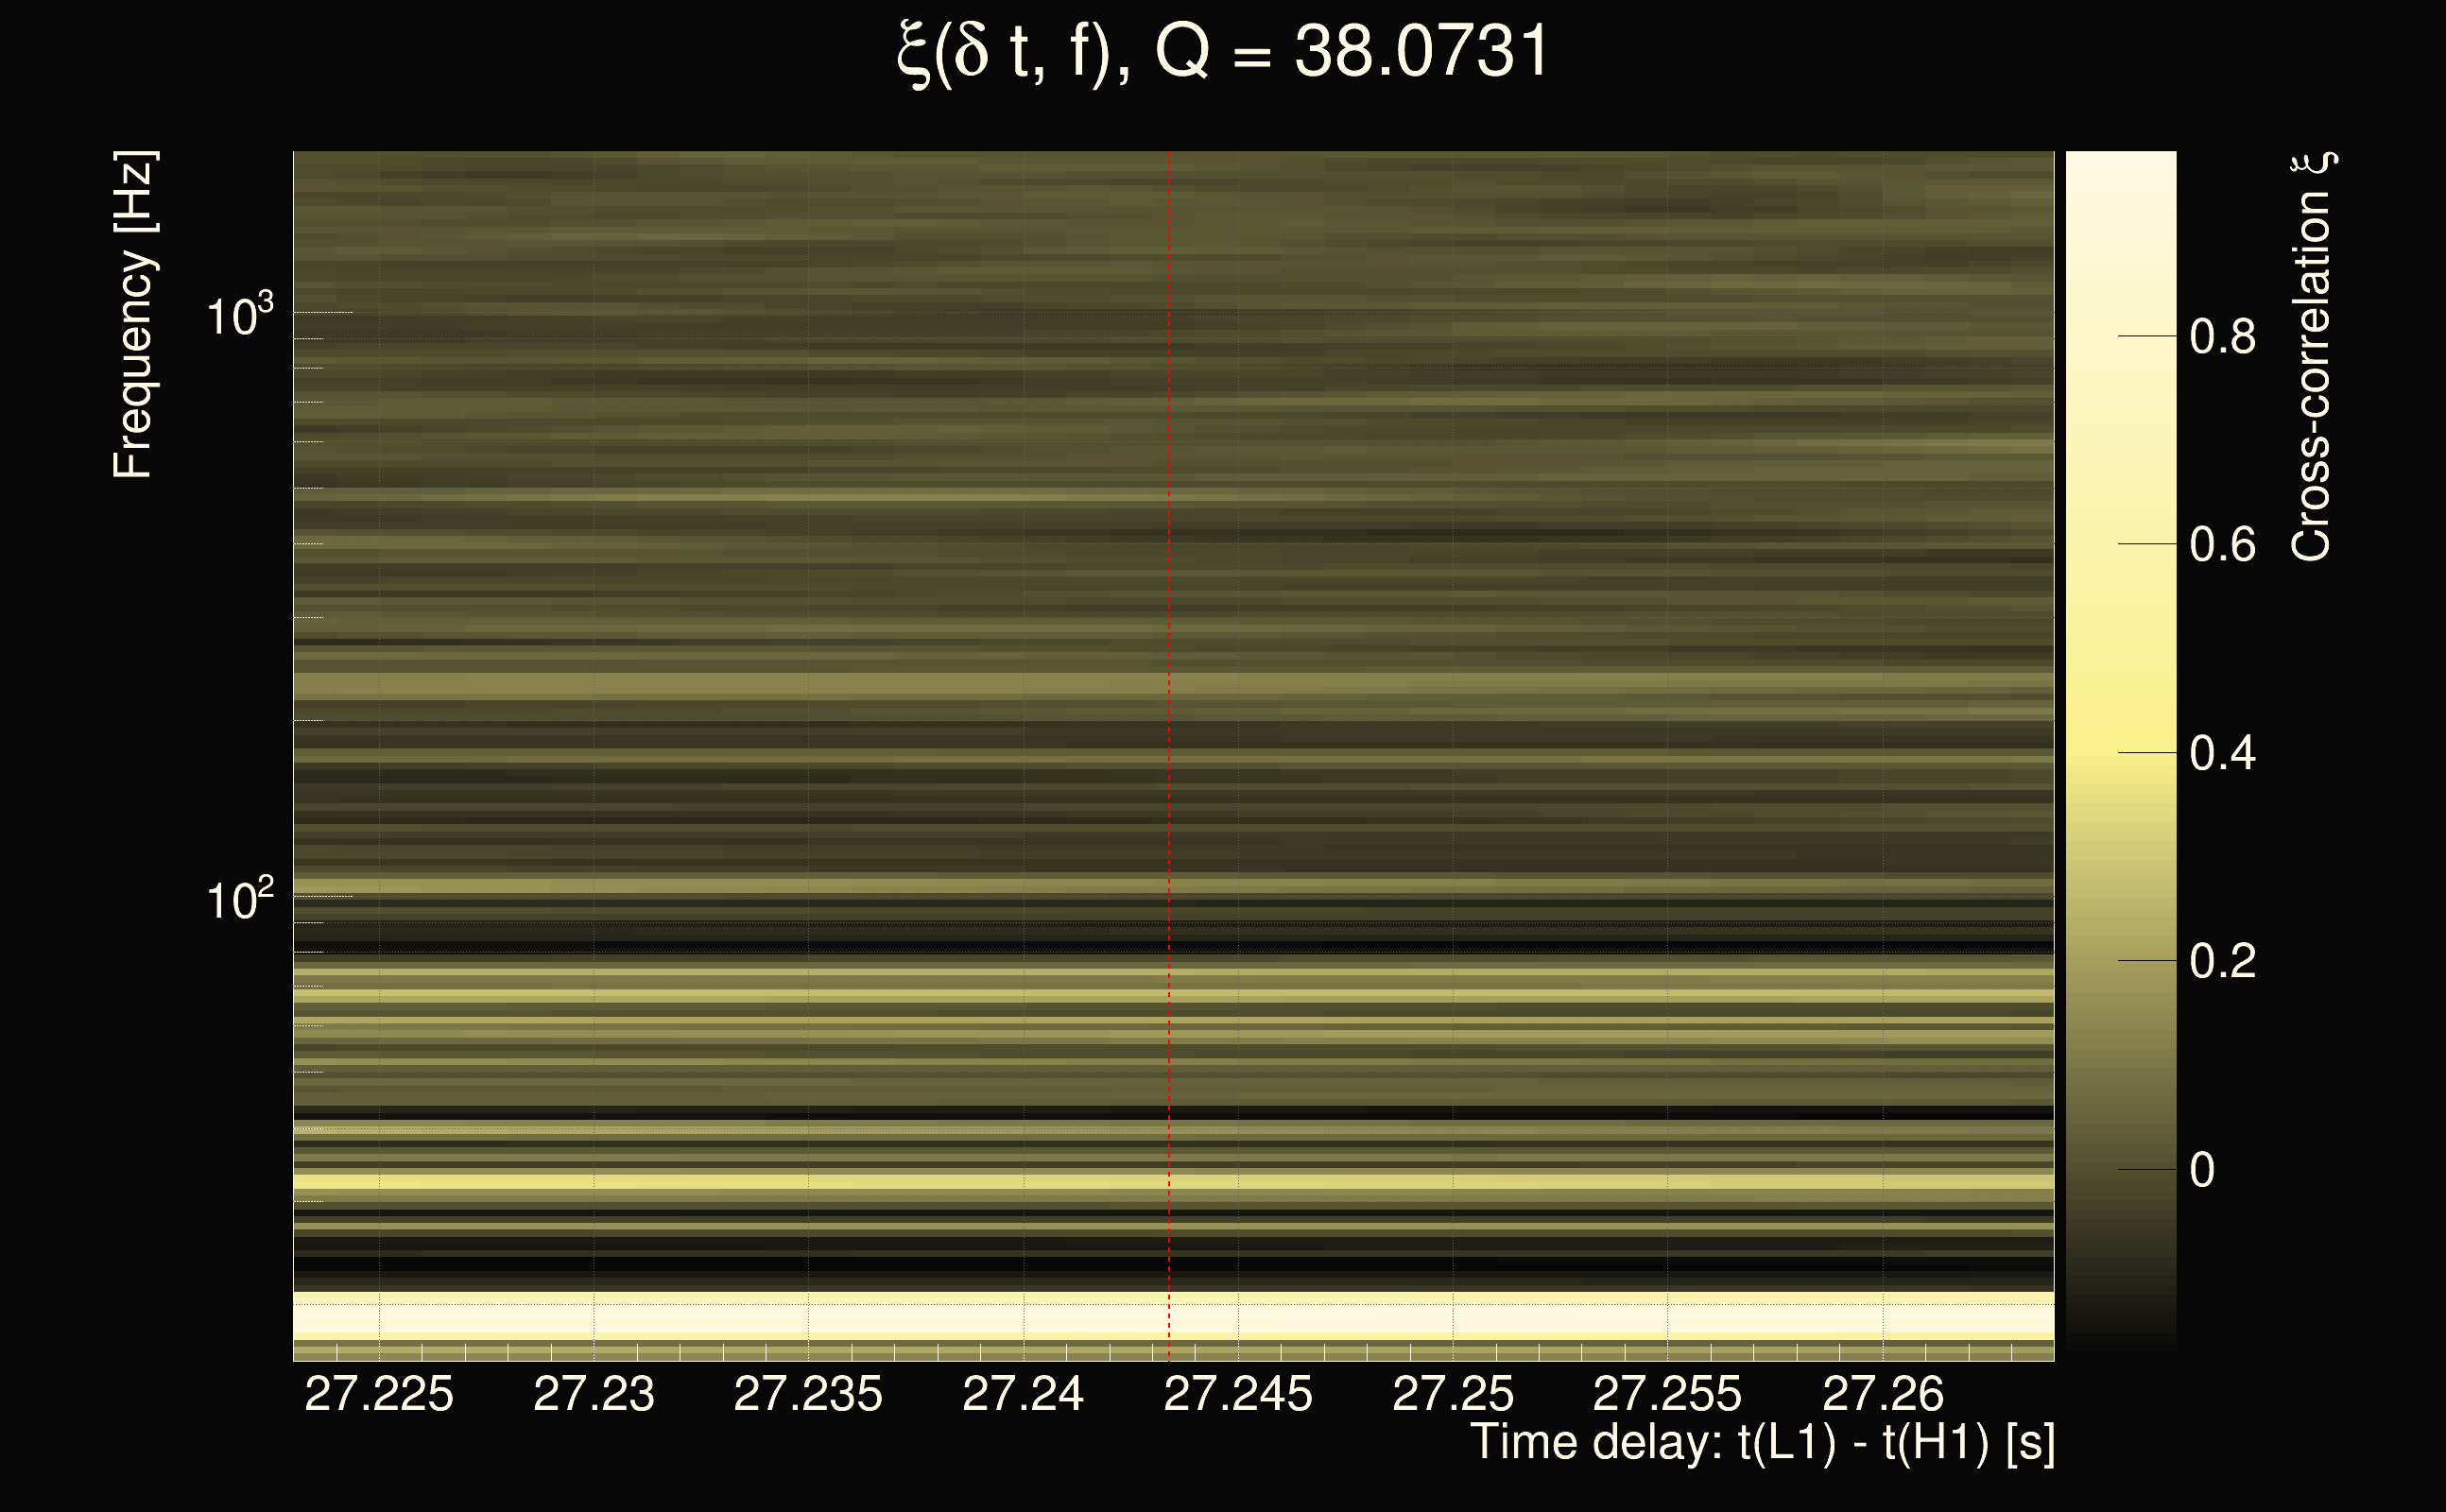
Task: Click the Frequency [Hz] axis label
Action: click(133, 315)
